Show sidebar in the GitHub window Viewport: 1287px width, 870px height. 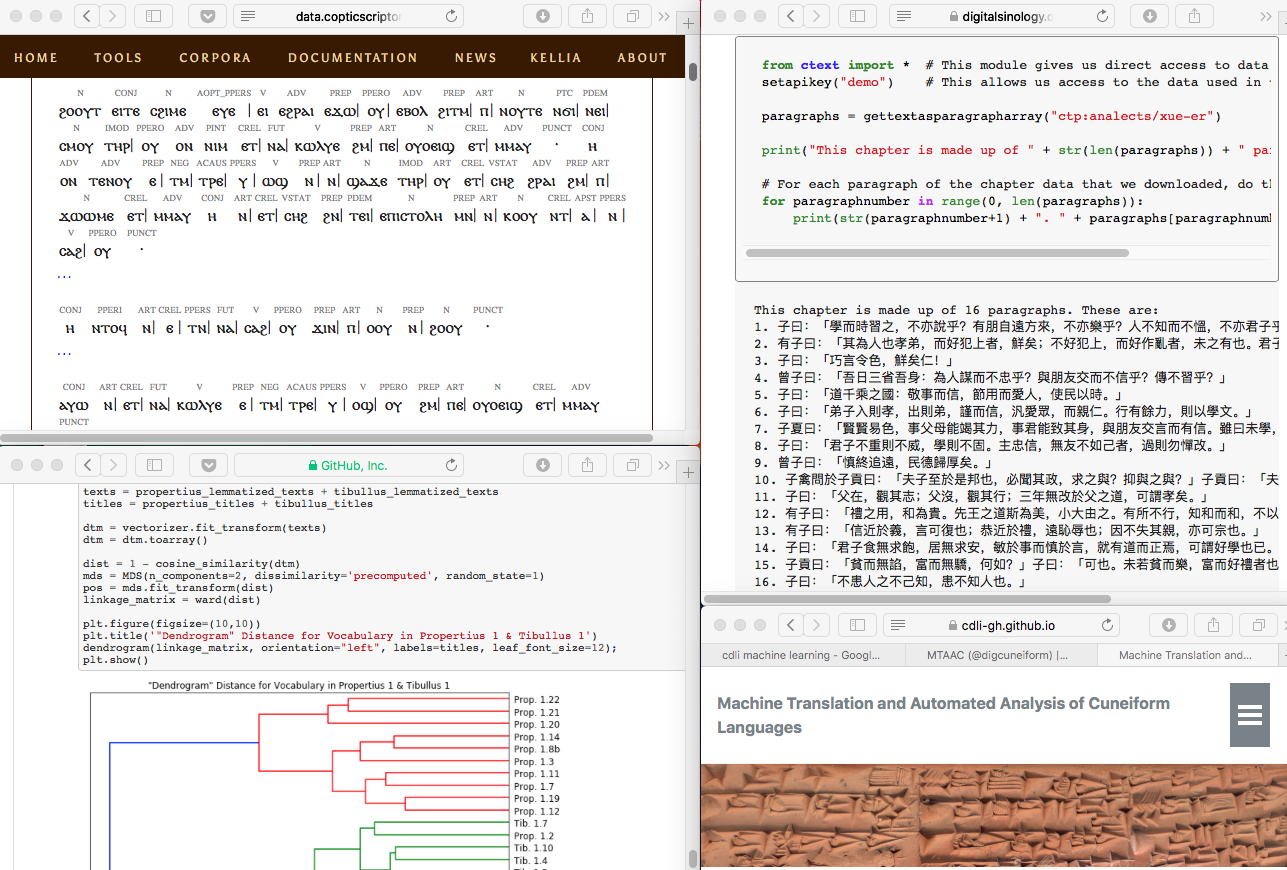tap(153, 465)
